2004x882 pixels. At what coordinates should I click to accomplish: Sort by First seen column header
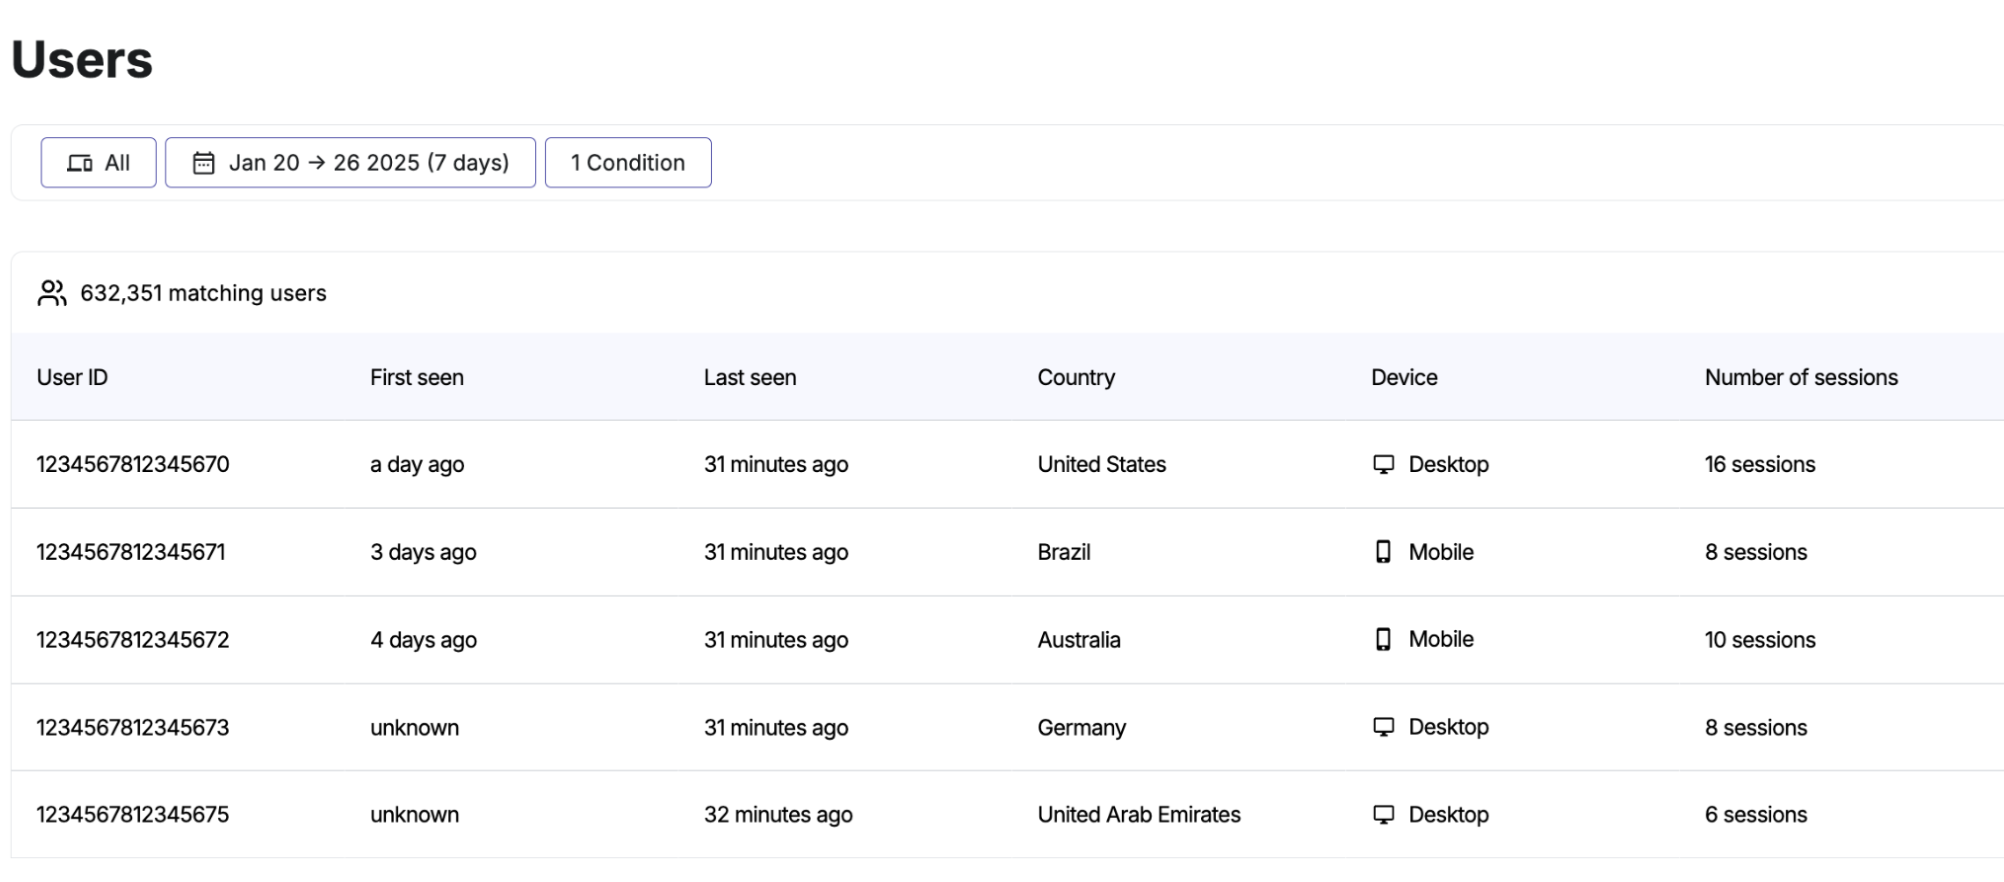click(x=417, y=377)
